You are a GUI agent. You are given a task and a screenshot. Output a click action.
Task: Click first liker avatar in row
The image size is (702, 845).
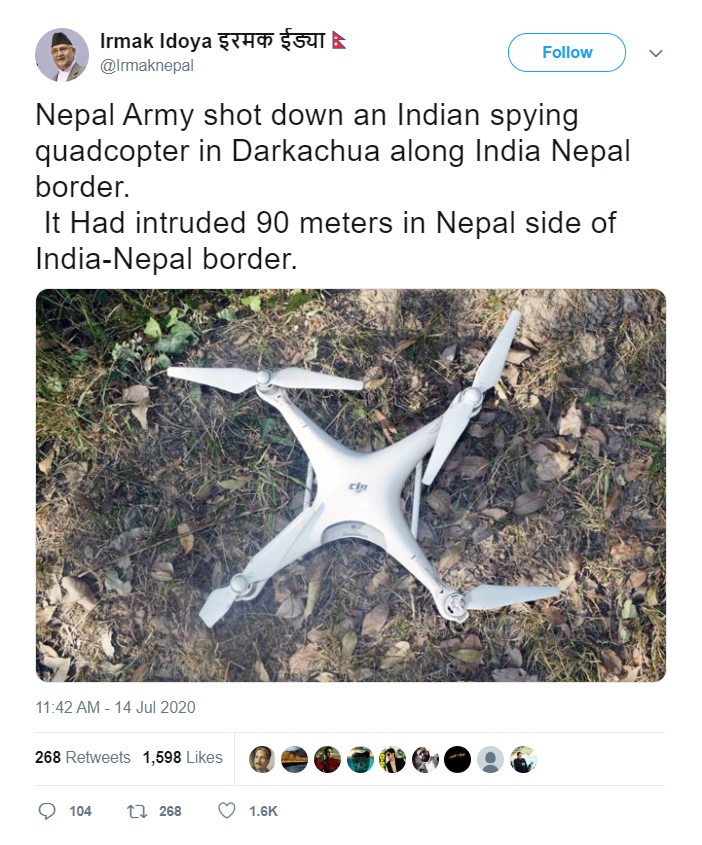pos(262,759)
